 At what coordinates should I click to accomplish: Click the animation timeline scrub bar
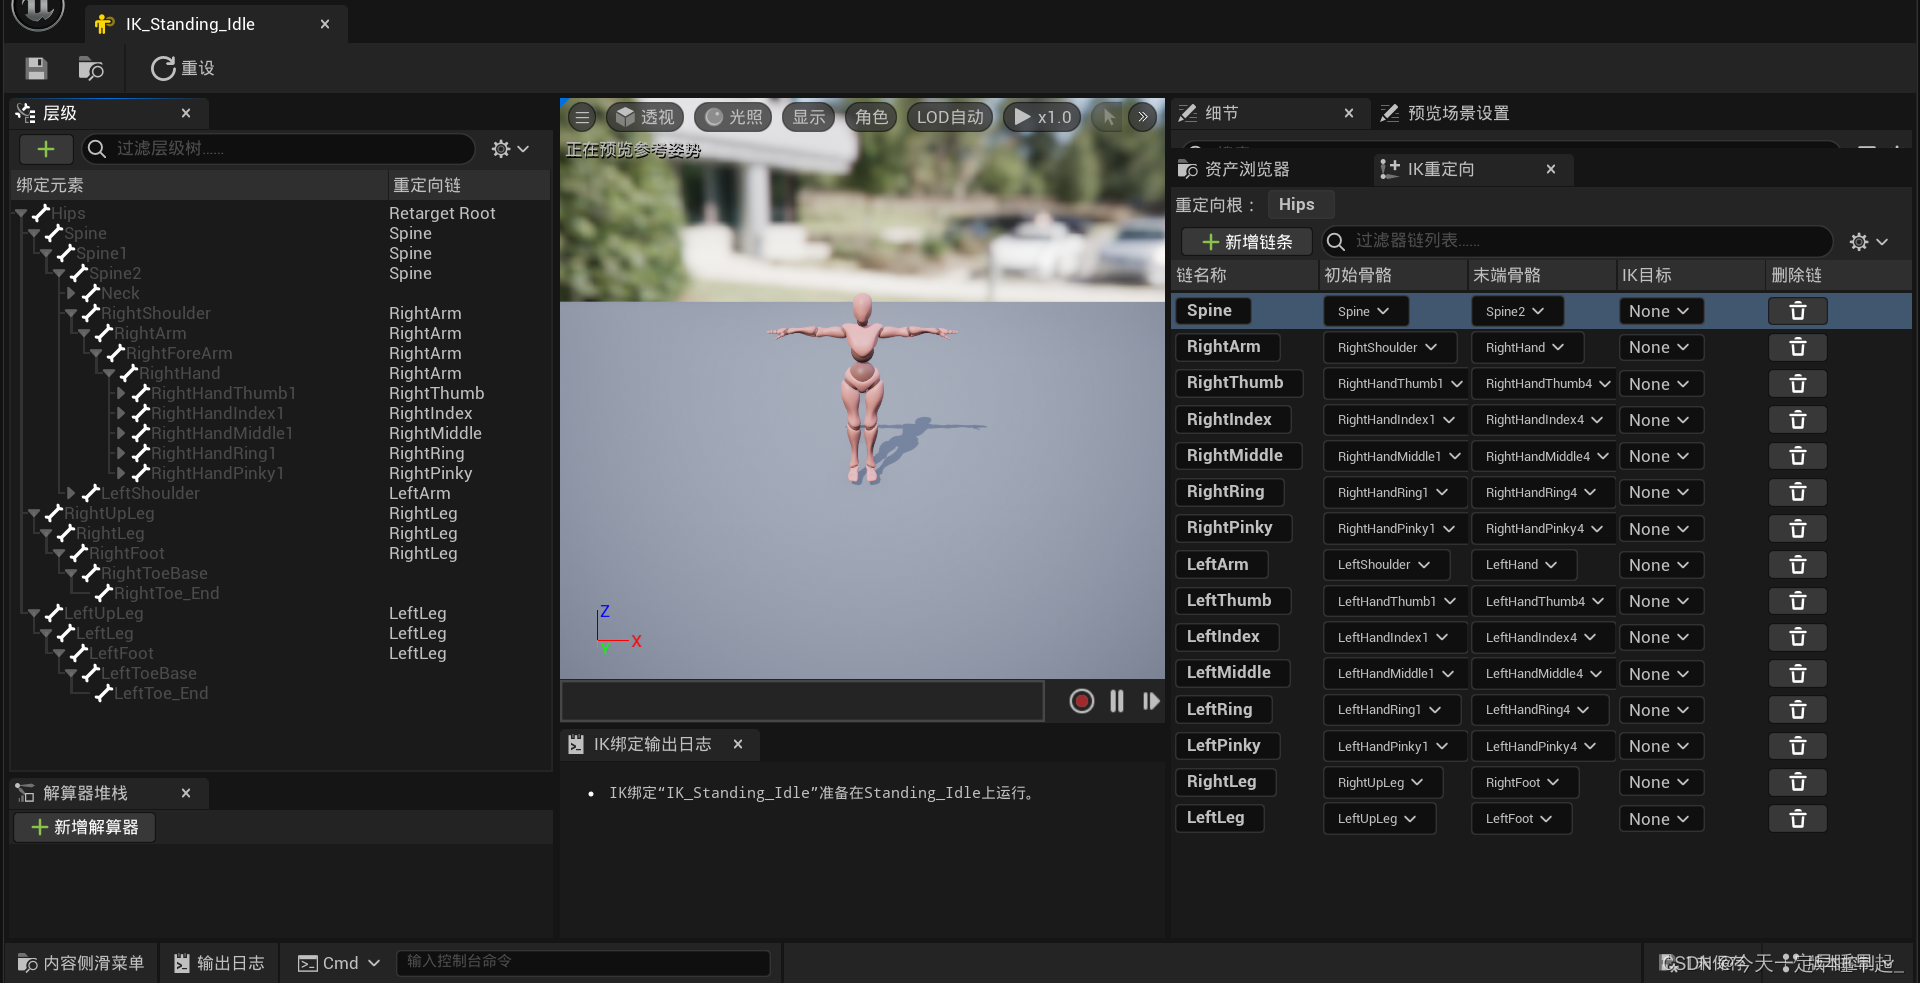coord(802,701)
